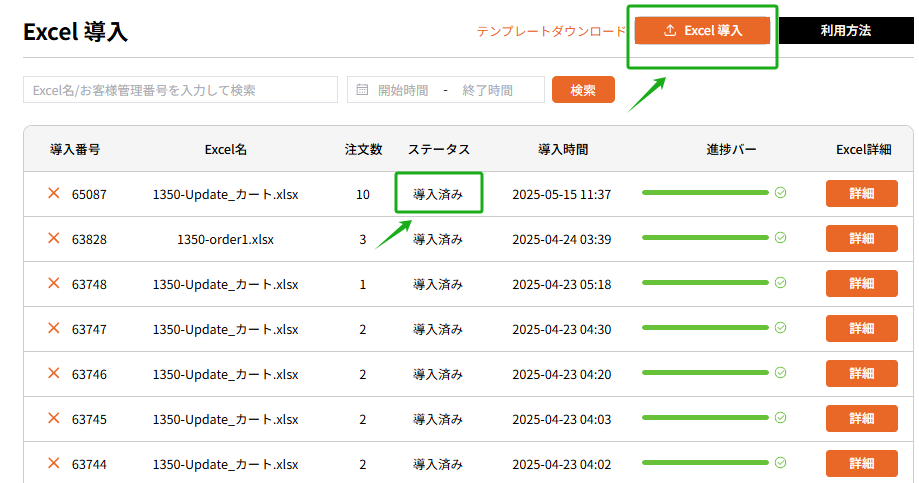Click 導入済み status for import 65087

[x=438, y=194]
